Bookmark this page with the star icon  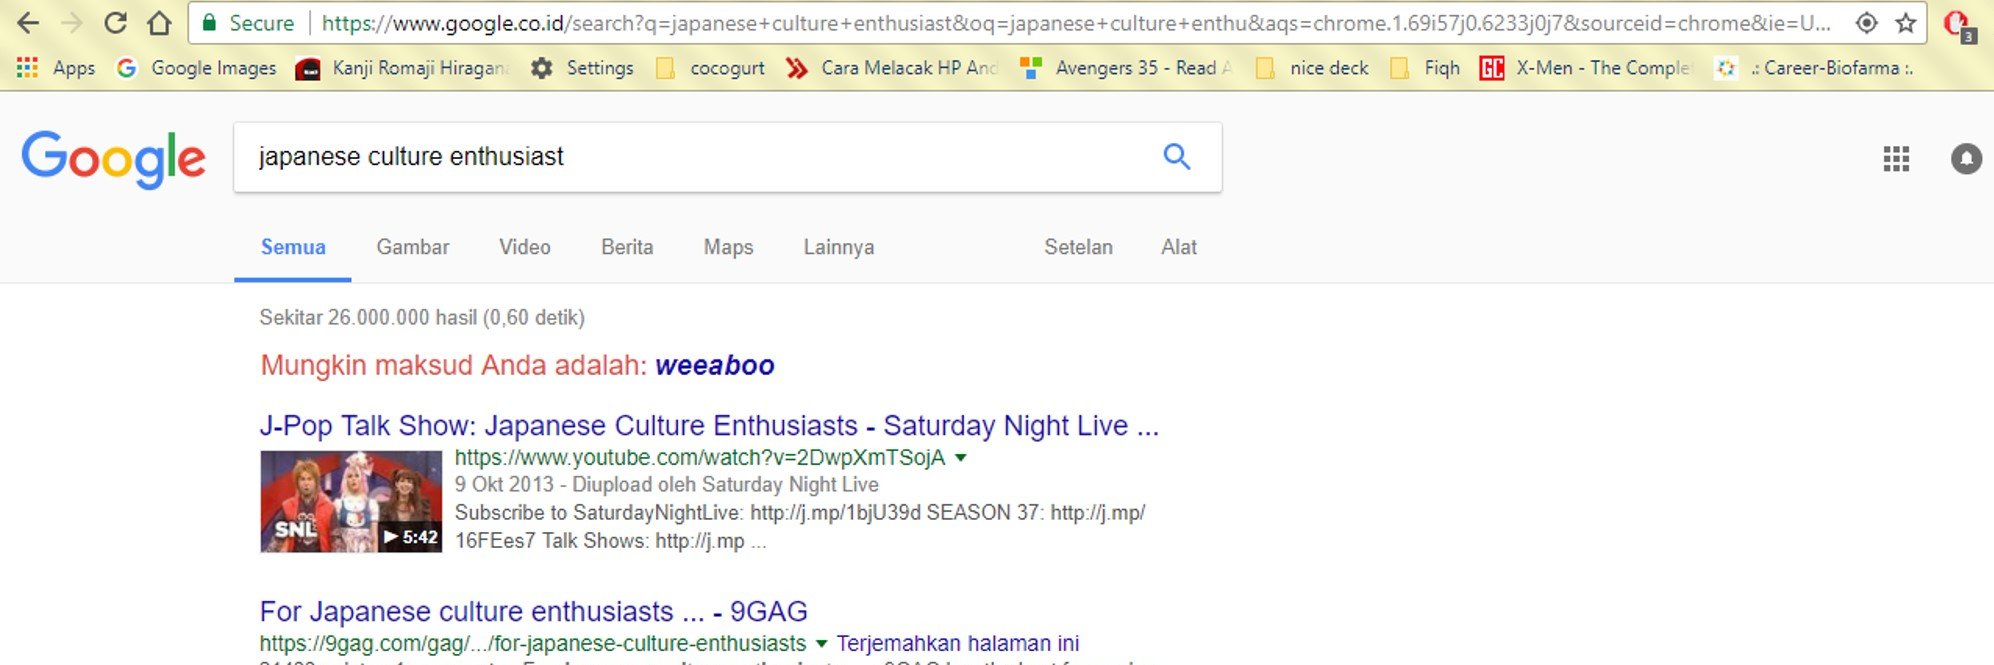coord(1906,23)
